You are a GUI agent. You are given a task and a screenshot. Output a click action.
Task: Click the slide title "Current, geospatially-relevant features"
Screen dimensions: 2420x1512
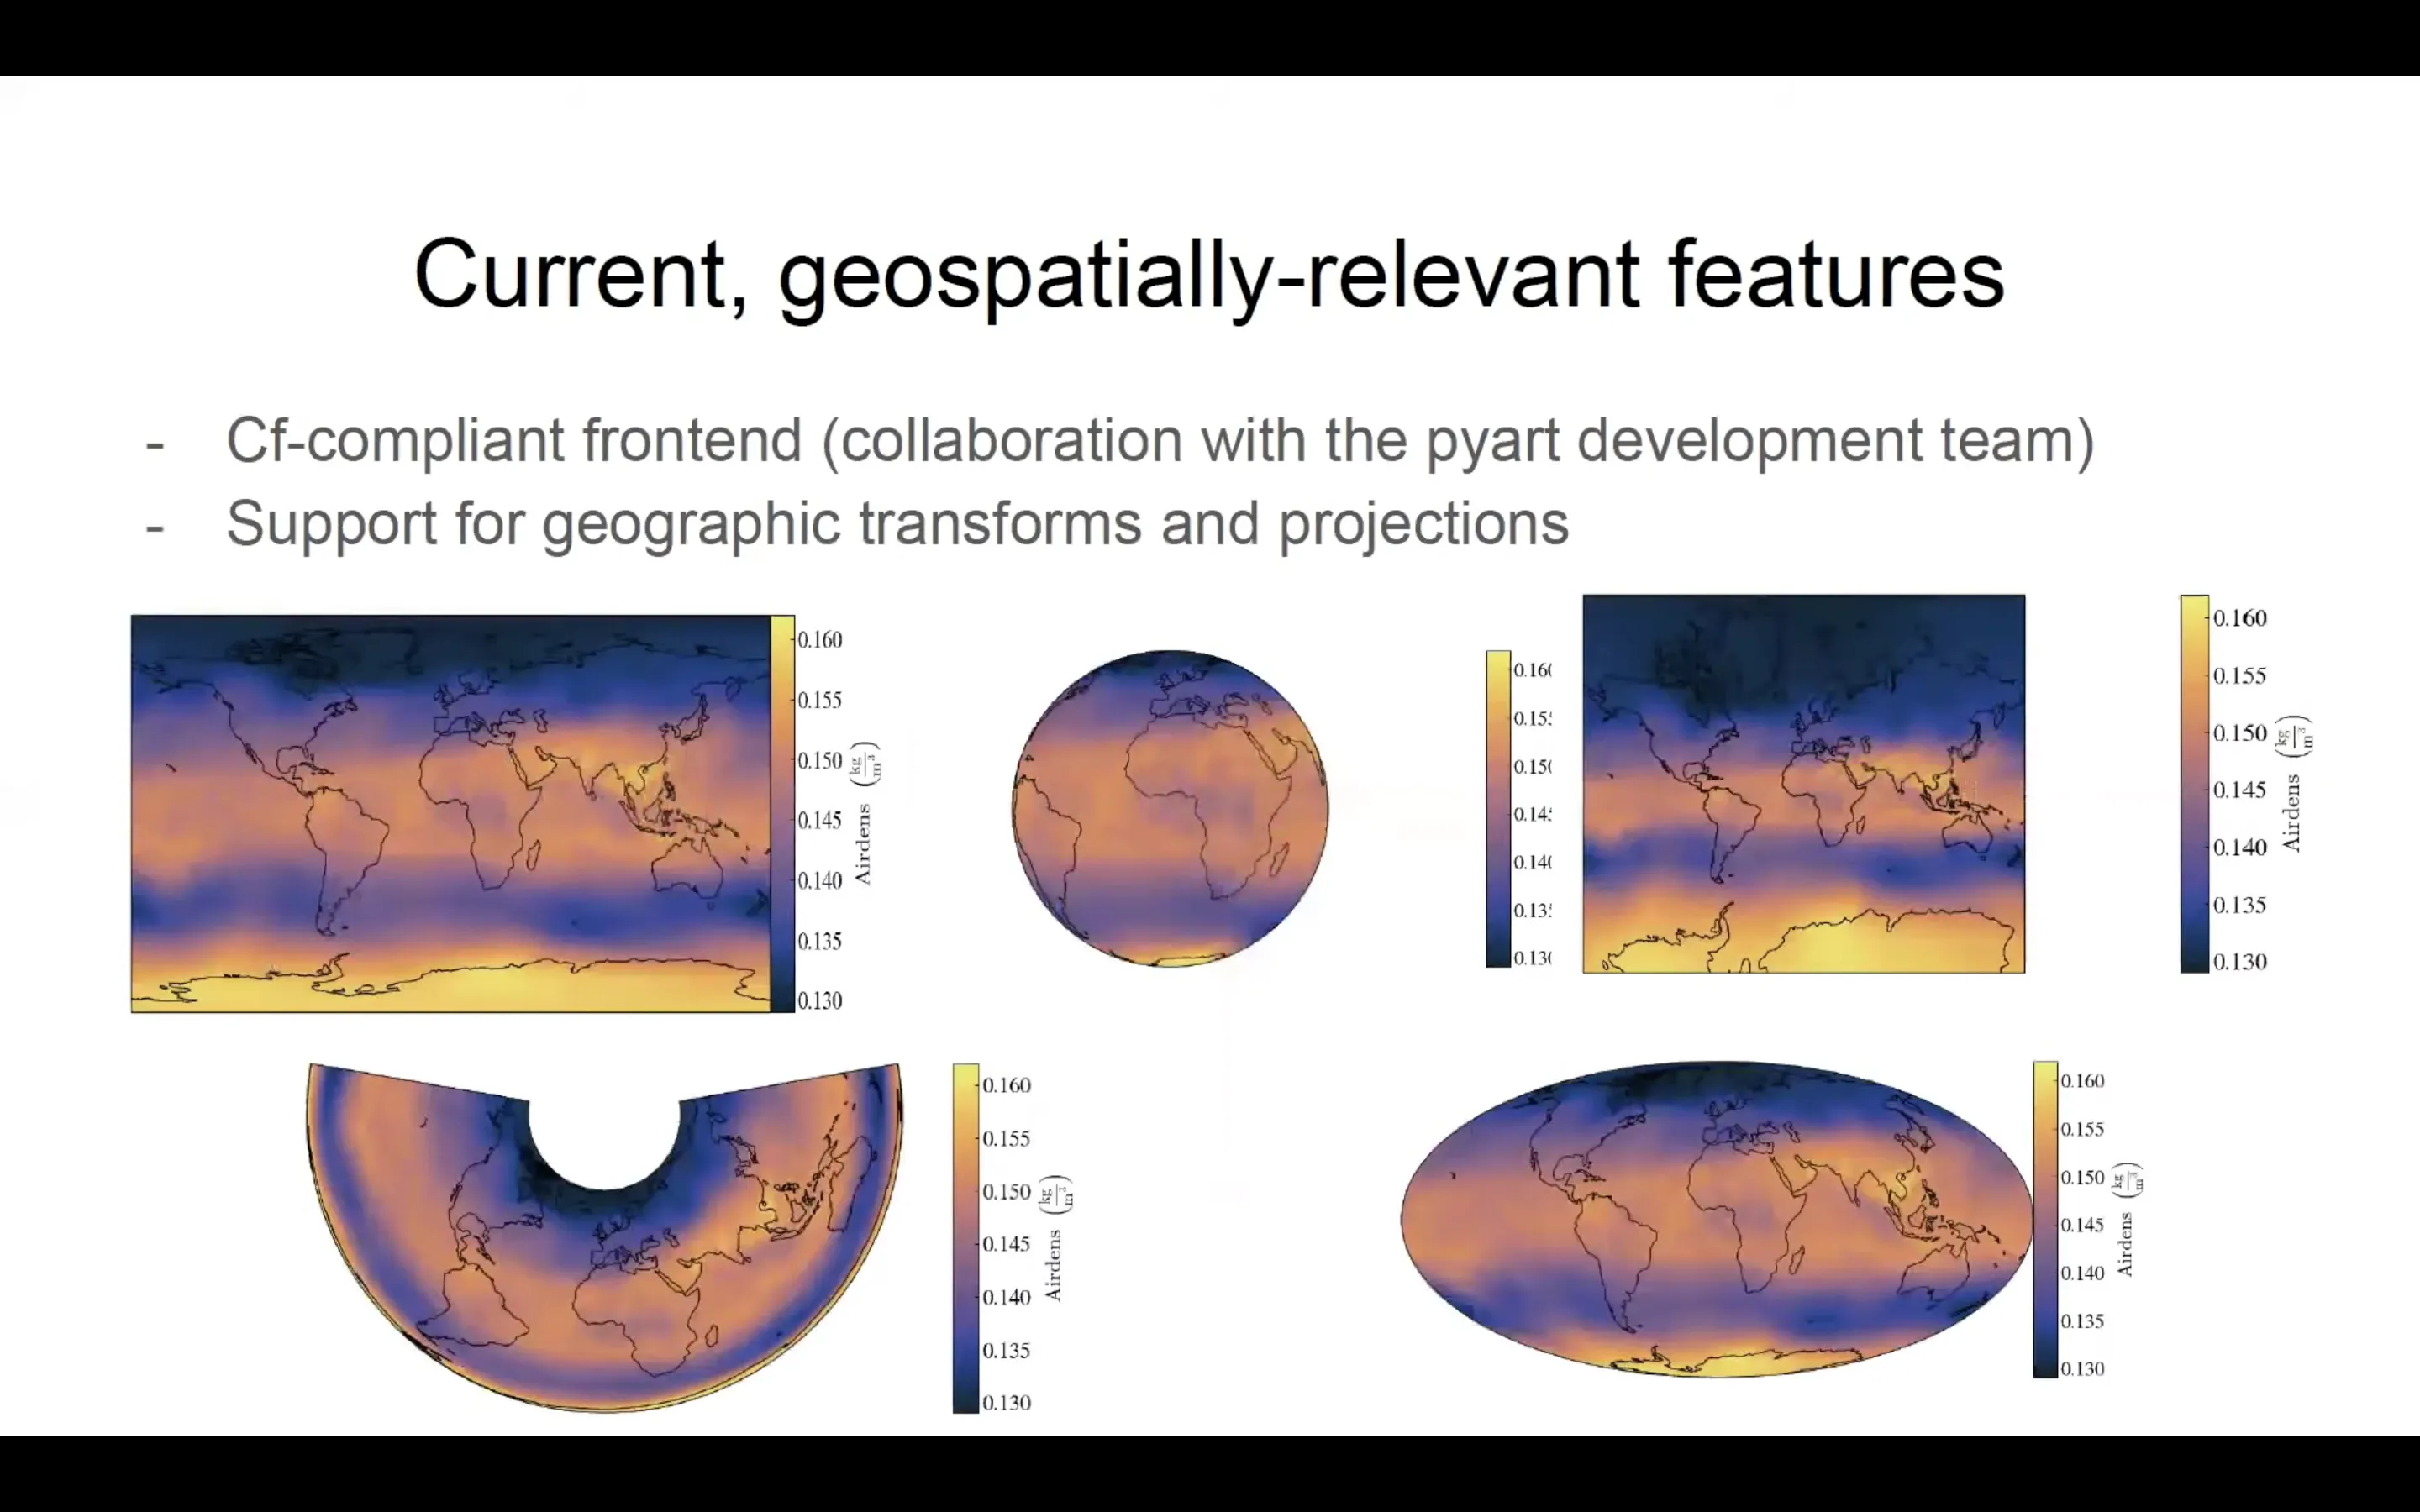[x=1208, y=275]
